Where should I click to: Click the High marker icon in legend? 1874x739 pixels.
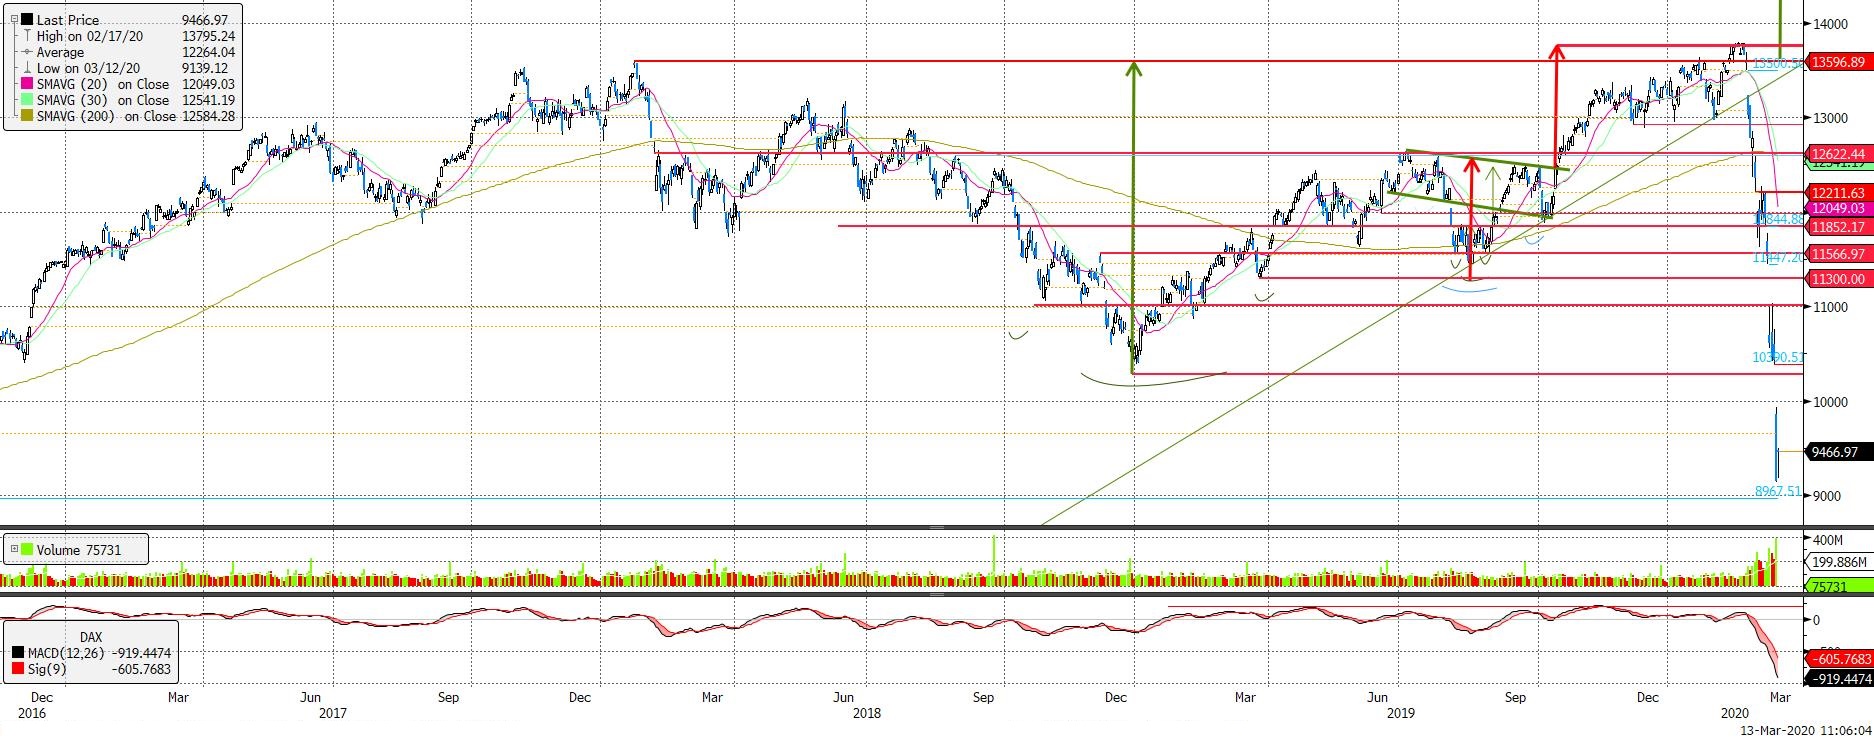pos(27,36)
